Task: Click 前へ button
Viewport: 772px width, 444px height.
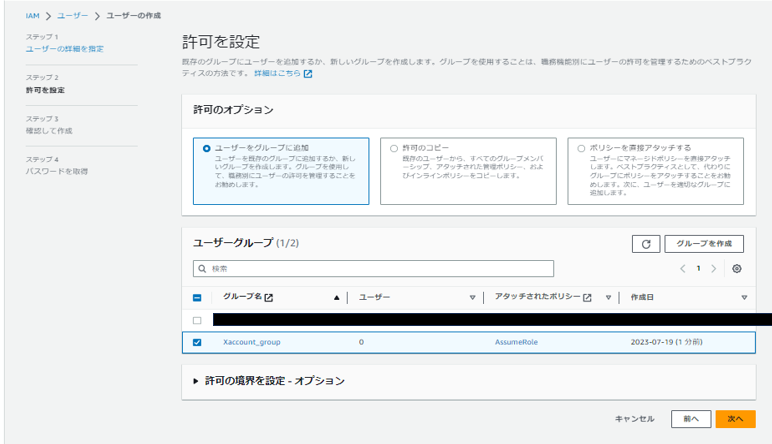Action: click(691, 419)
